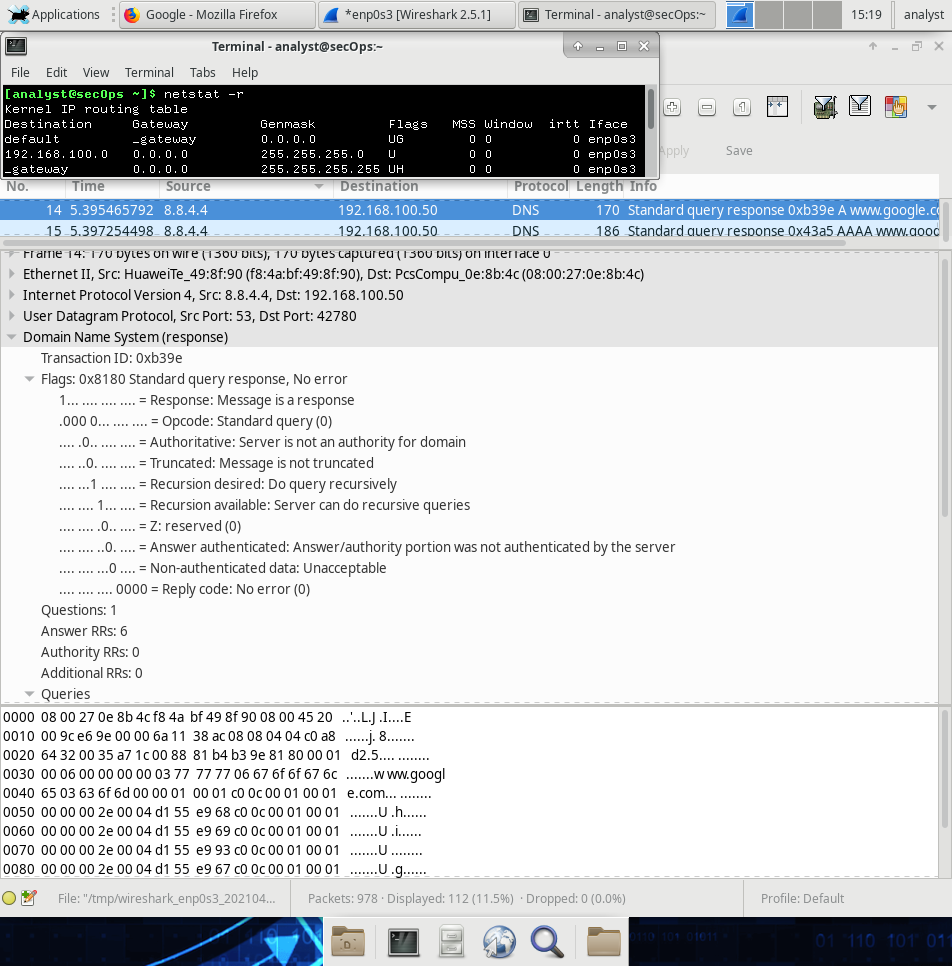Switch to the third workspace
The height and width of the screenshot is (966, 952).
798,14
